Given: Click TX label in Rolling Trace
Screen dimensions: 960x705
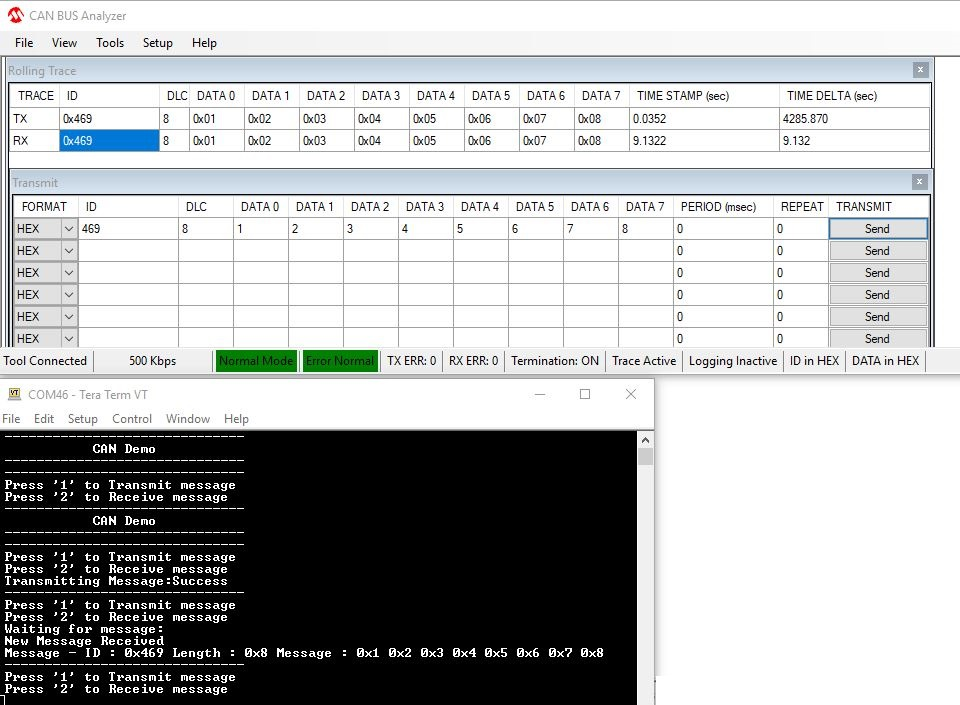Looking at the screenshot, I should point(20,119).
